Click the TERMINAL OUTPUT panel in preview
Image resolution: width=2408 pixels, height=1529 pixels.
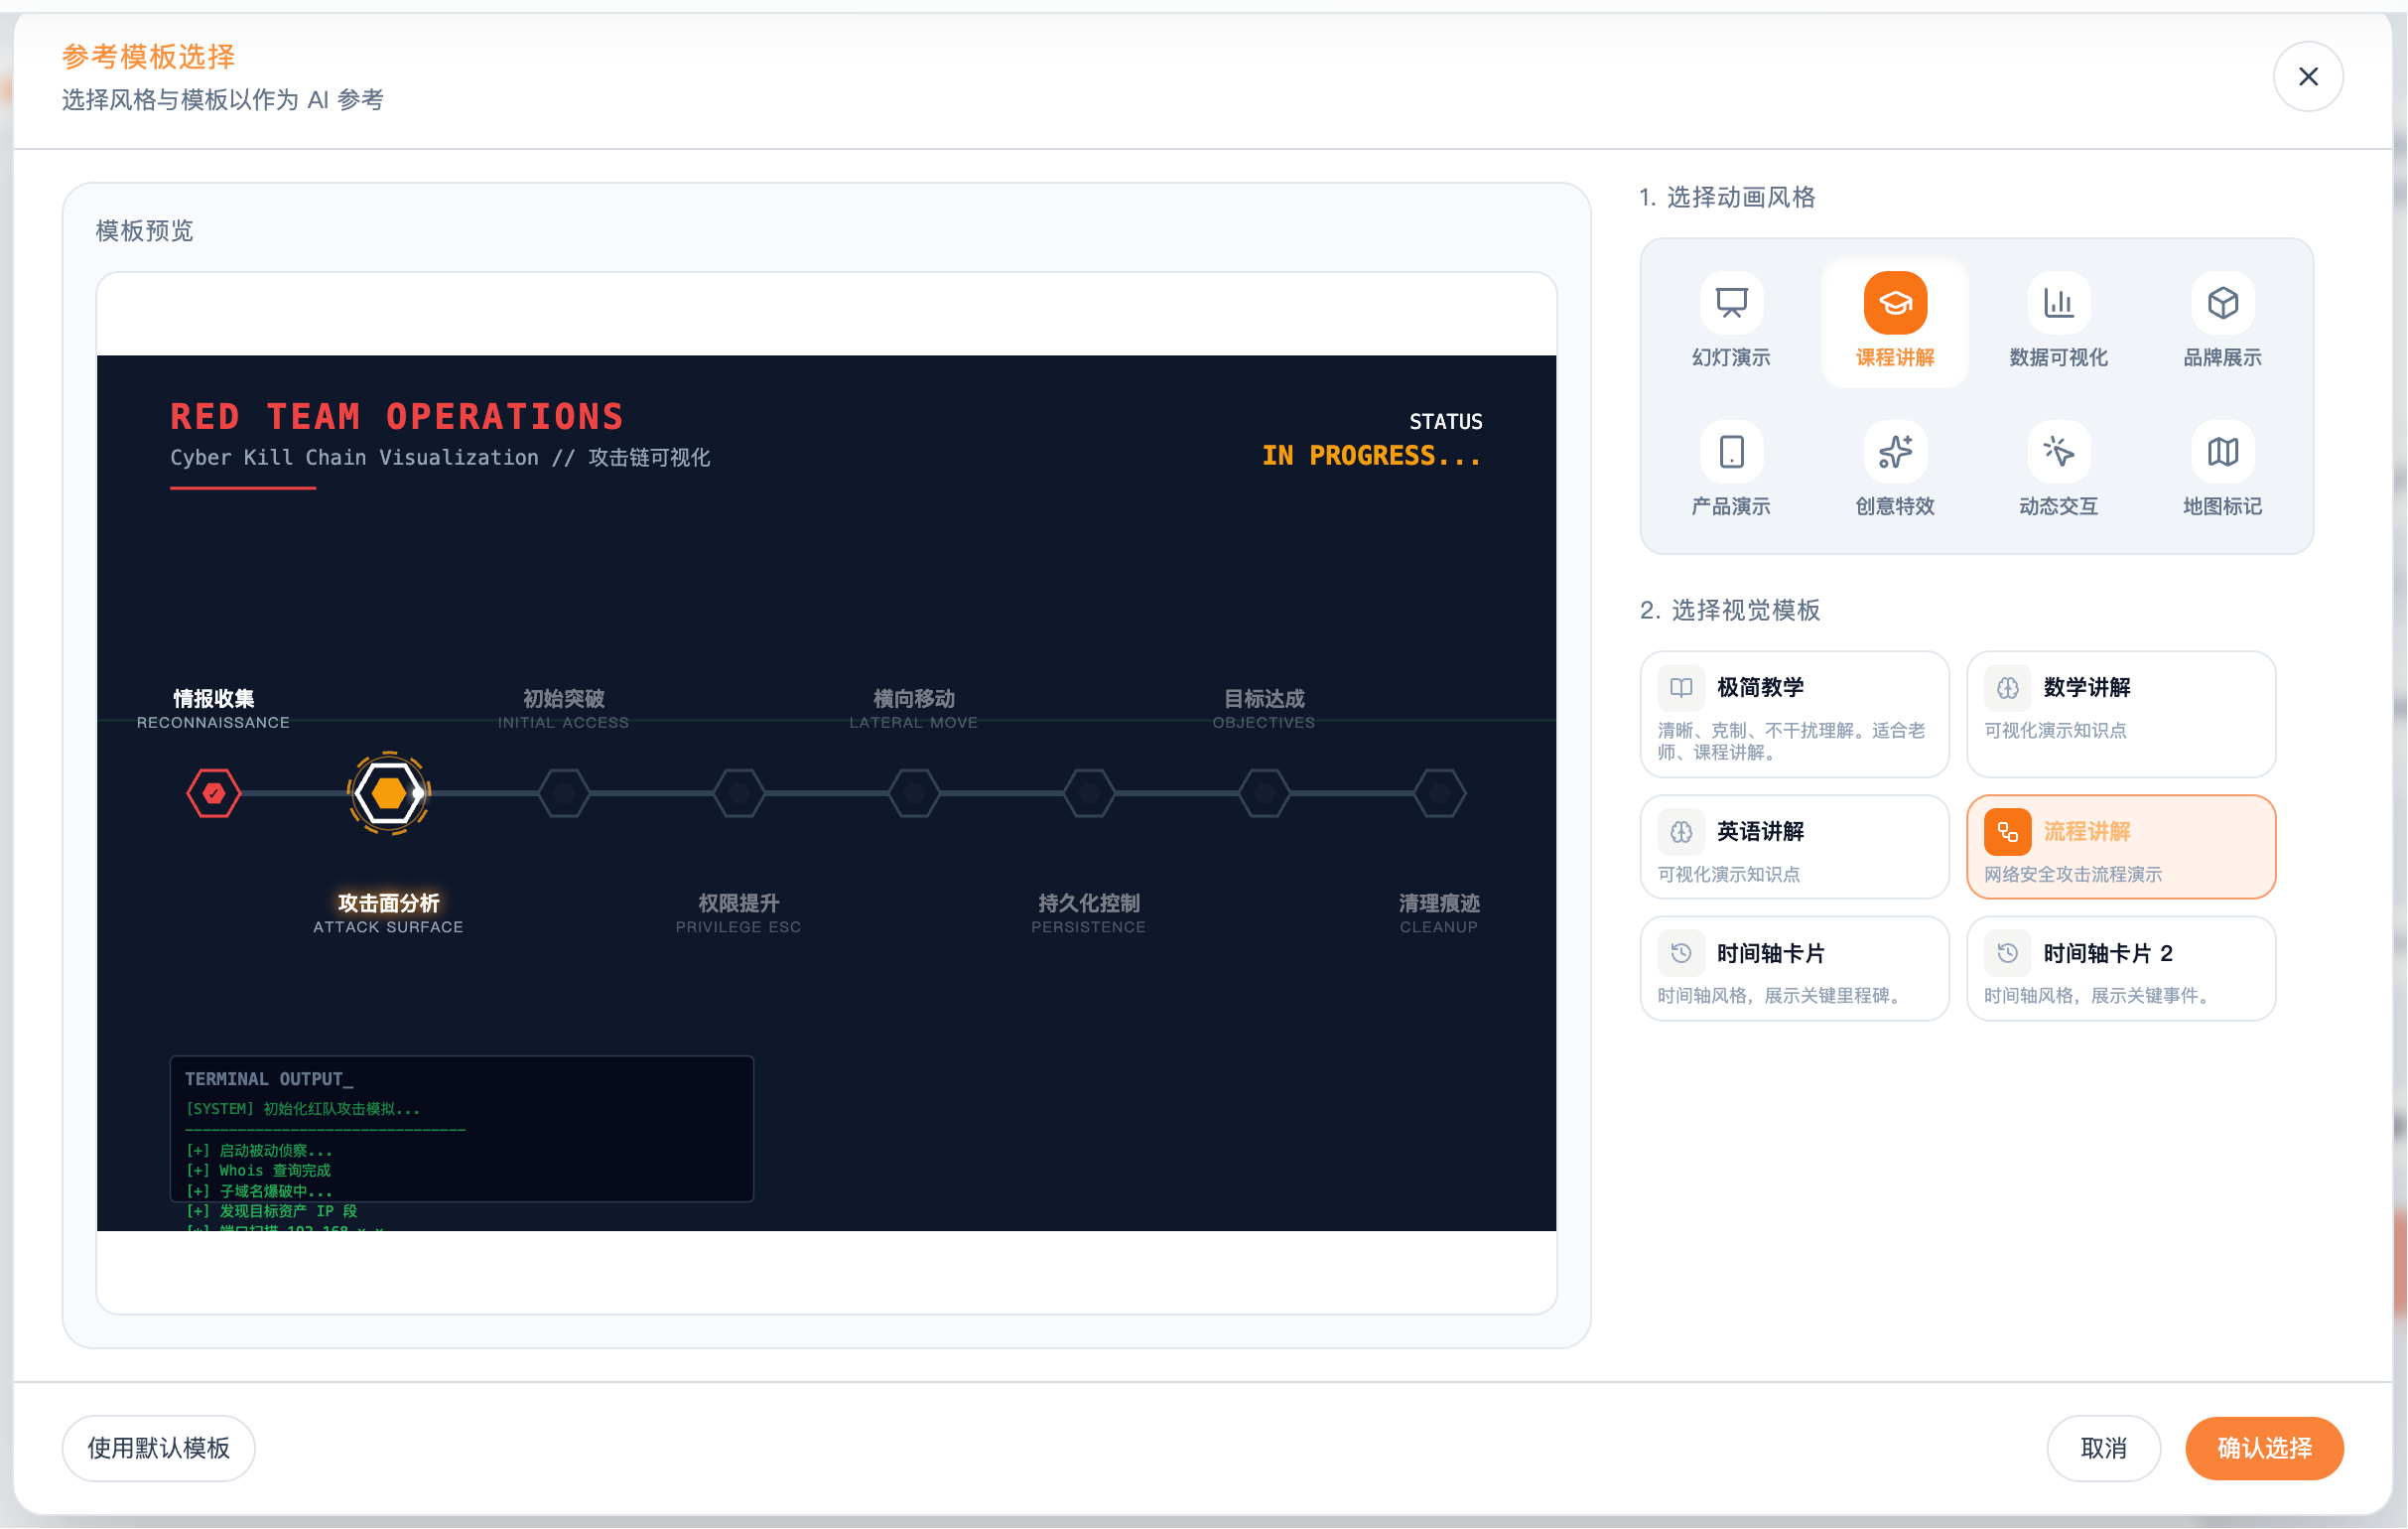[461, 1129]
